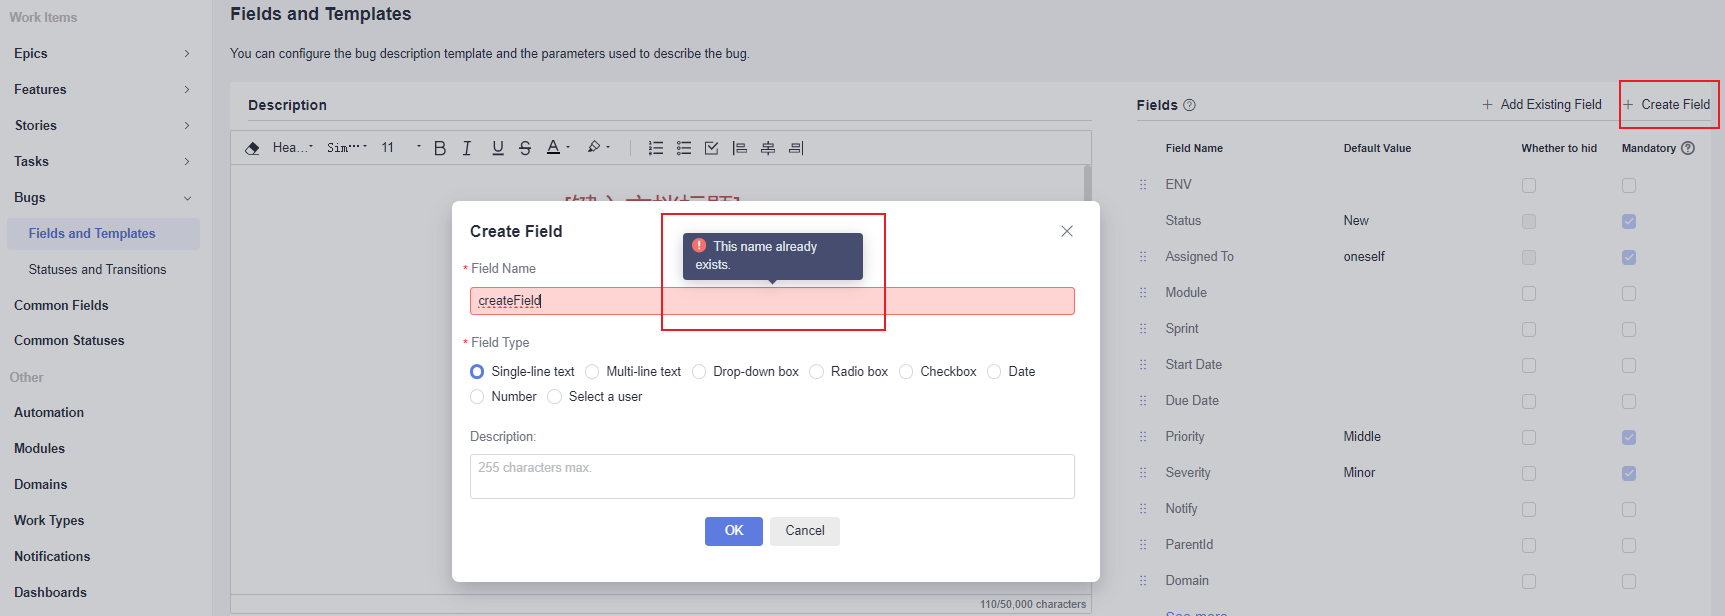Click the drag handle for Module row
Viewport: 1725px width, 616px height.
tap(1143, 293)
